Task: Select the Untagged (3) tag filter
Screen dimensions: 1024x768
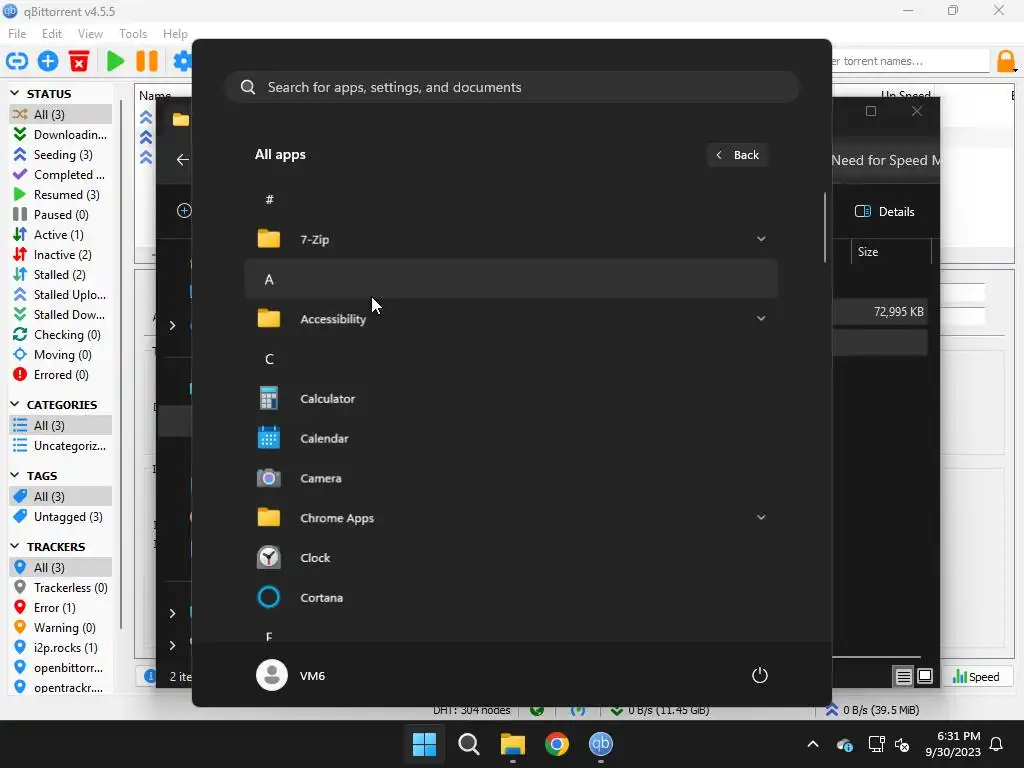Action: pos(61,517)
